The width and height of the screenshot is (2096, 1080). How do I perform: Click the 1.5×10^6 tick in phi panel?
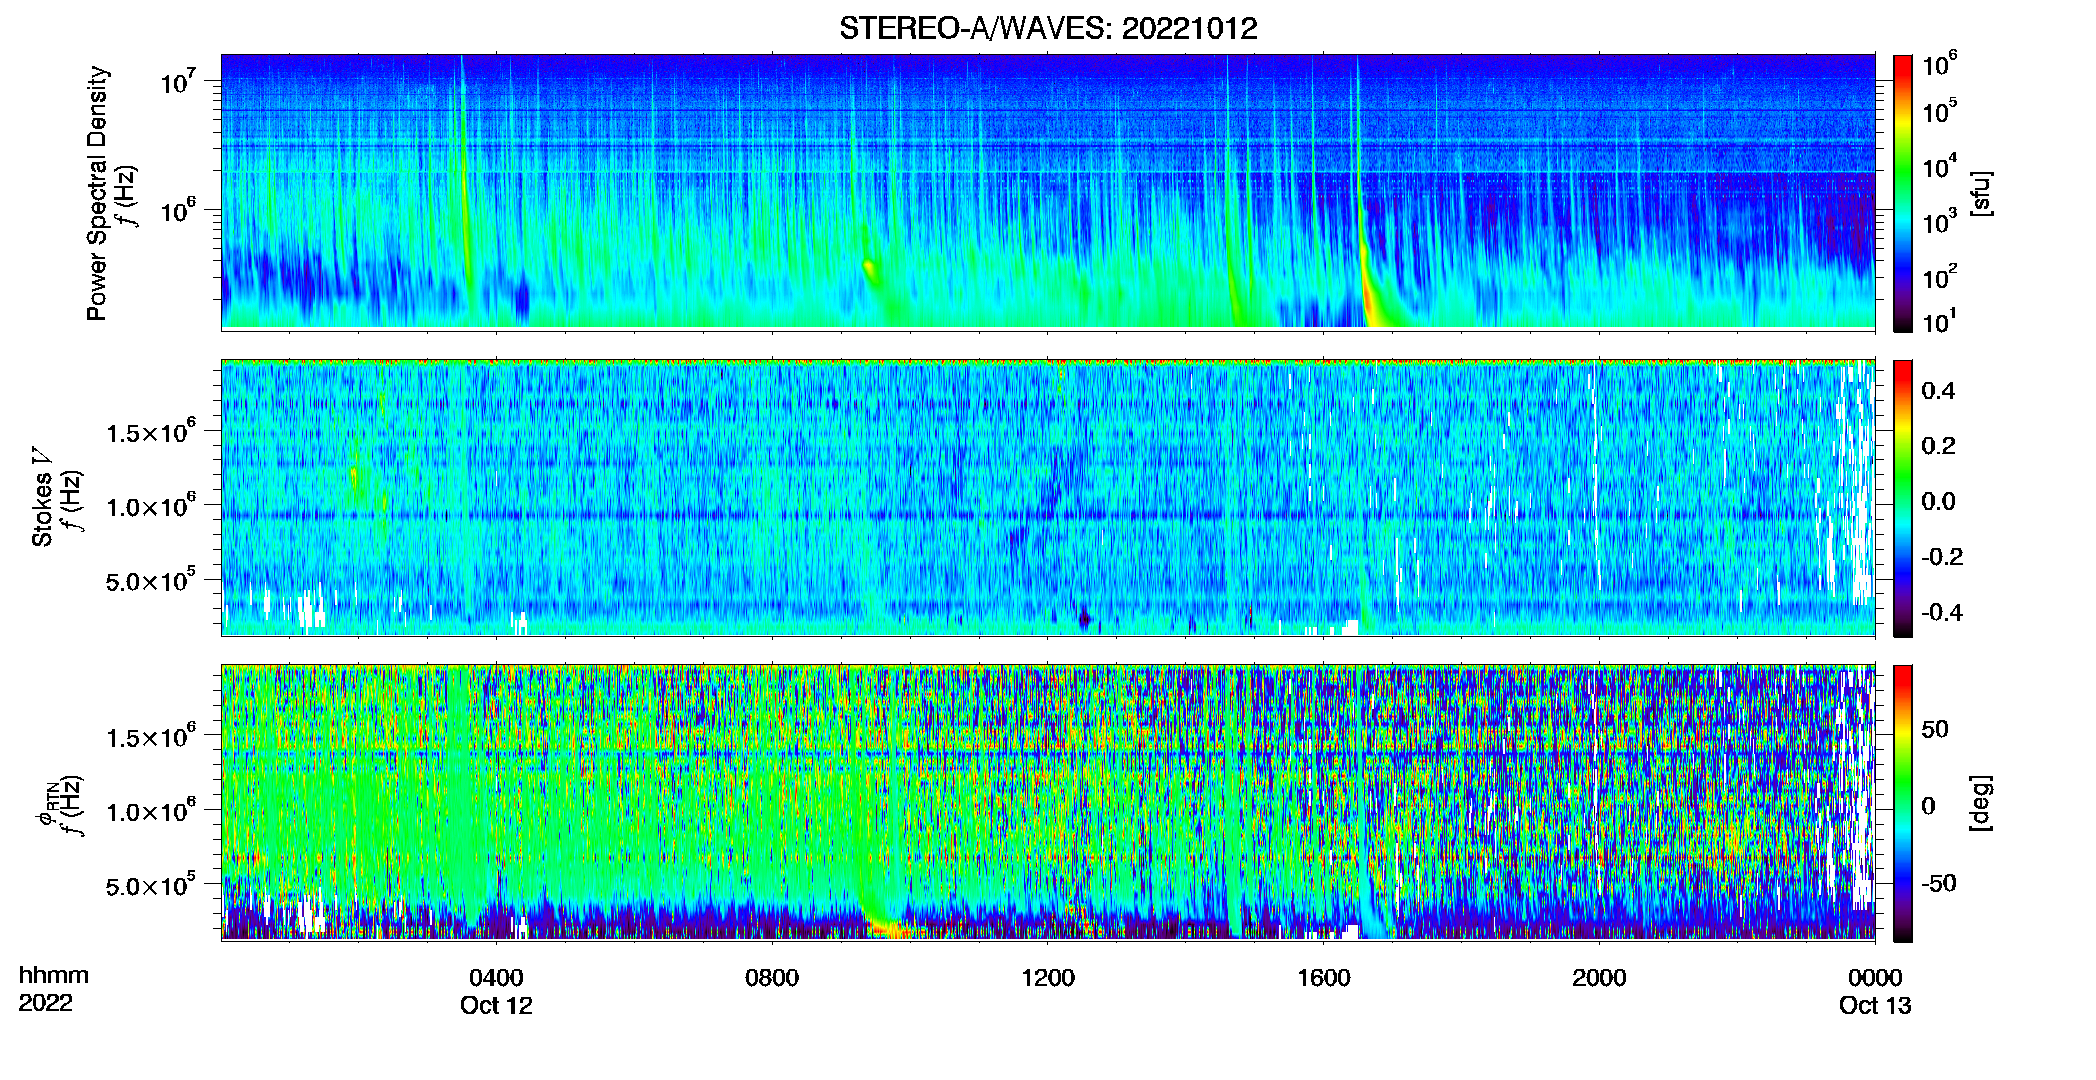point(151,736)
